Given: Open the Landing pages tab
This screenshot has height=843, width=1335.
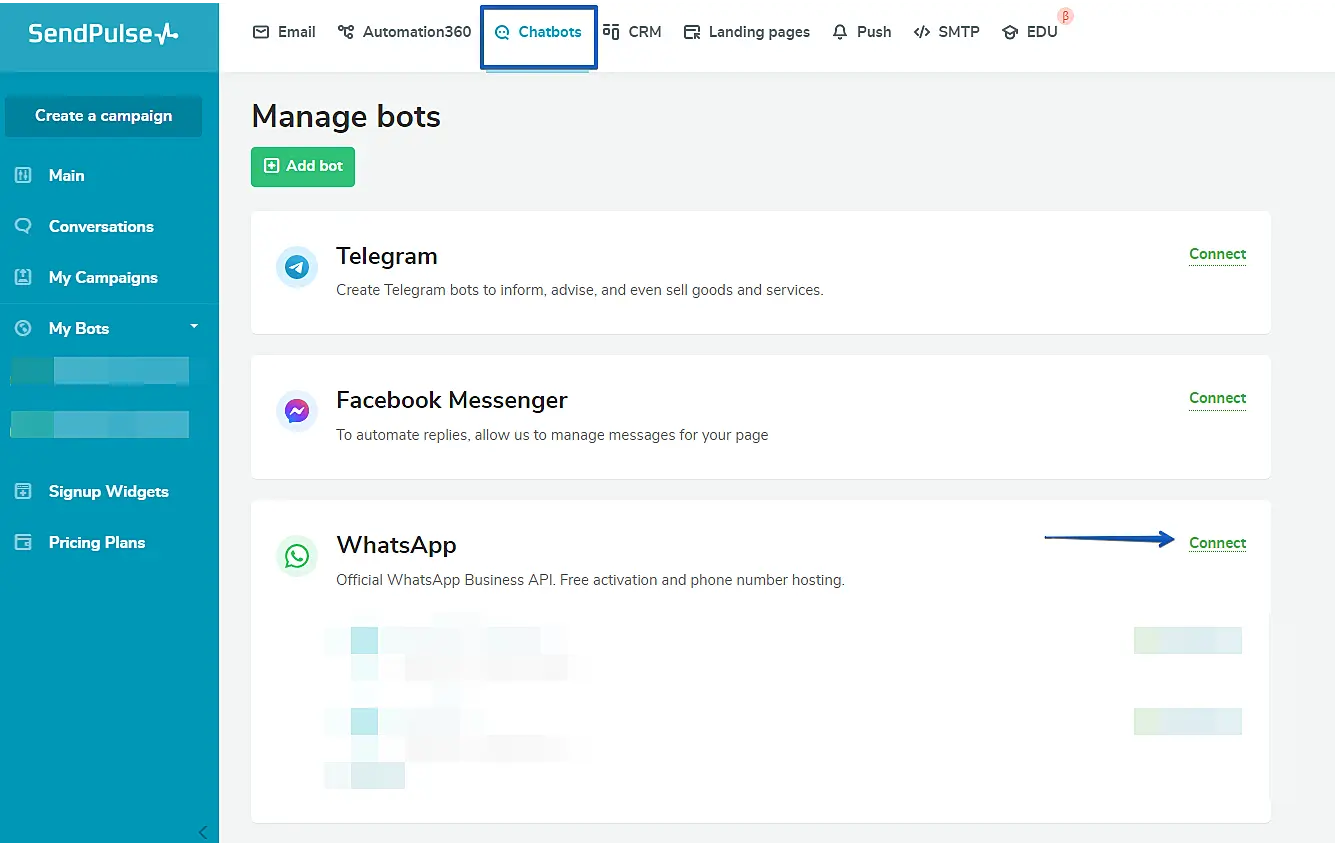Looking at the screenshot, I should pos(746,32).
